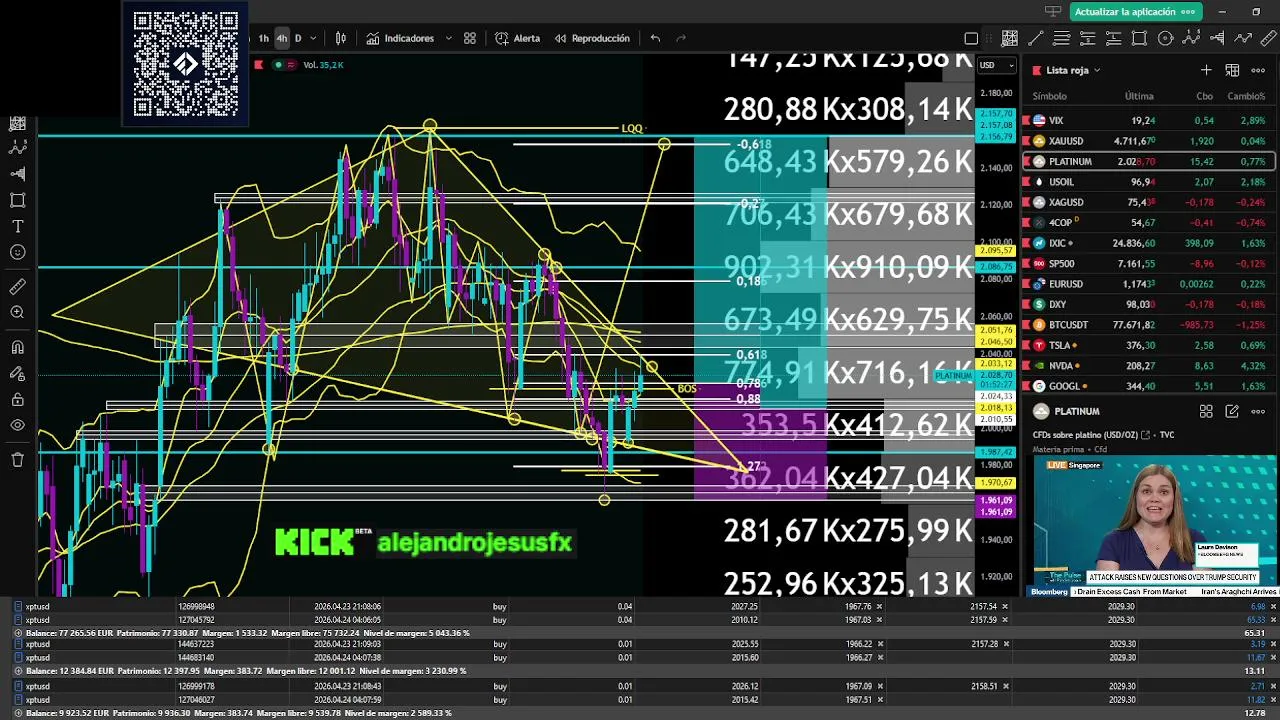Image resolution: width=1280 pixels, height=720 pixels.
Task: Delete drawings with the trash icon
Action: (x=17, y=459)
